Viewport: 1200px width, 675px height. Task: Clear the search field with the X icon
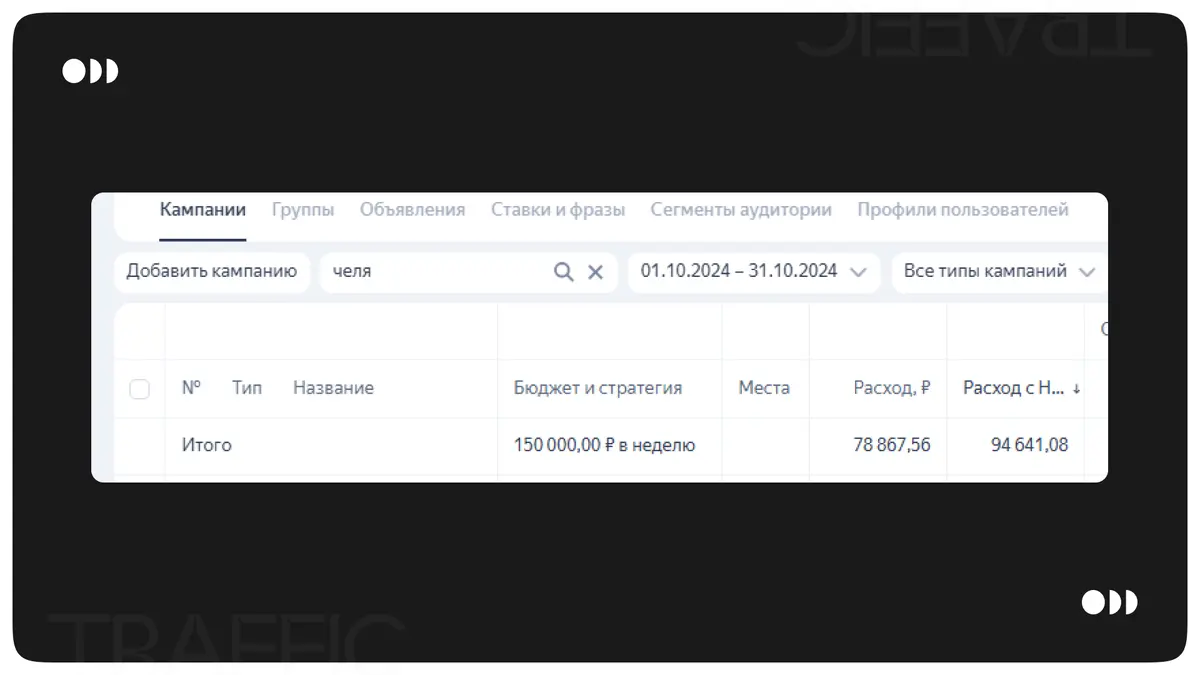coord(595,272)
